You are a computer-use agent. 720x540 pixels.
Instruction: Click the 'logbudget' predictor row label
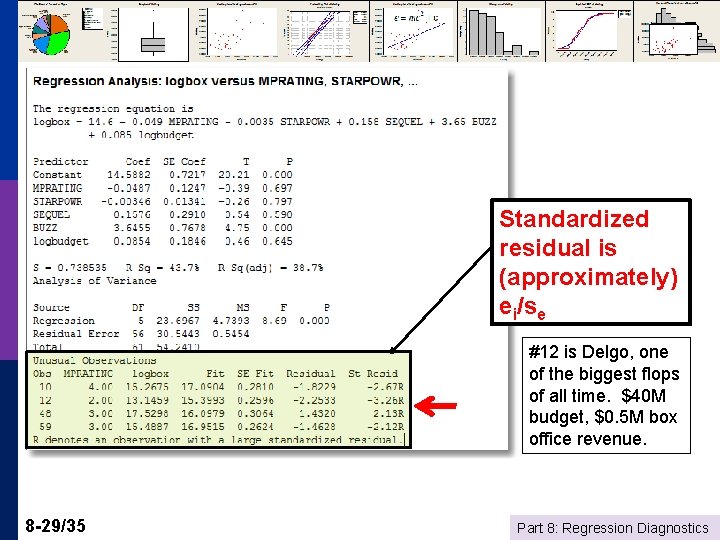[60, 241]
